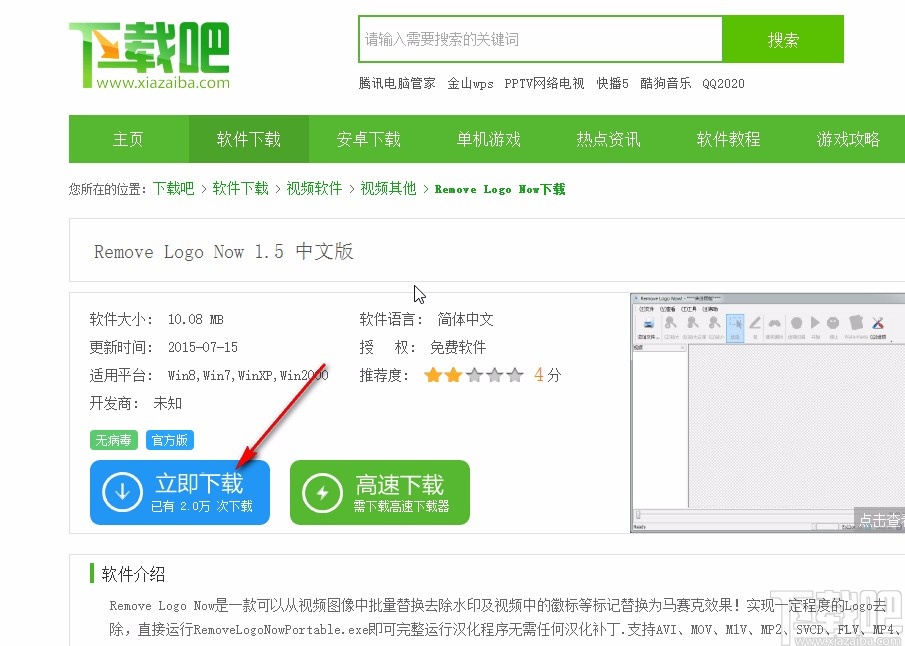The height and width of the screenshot is (646, 905).
Task: Click the blue 官方版 badge
Action: pyautogui.click(x=170, y=440)
